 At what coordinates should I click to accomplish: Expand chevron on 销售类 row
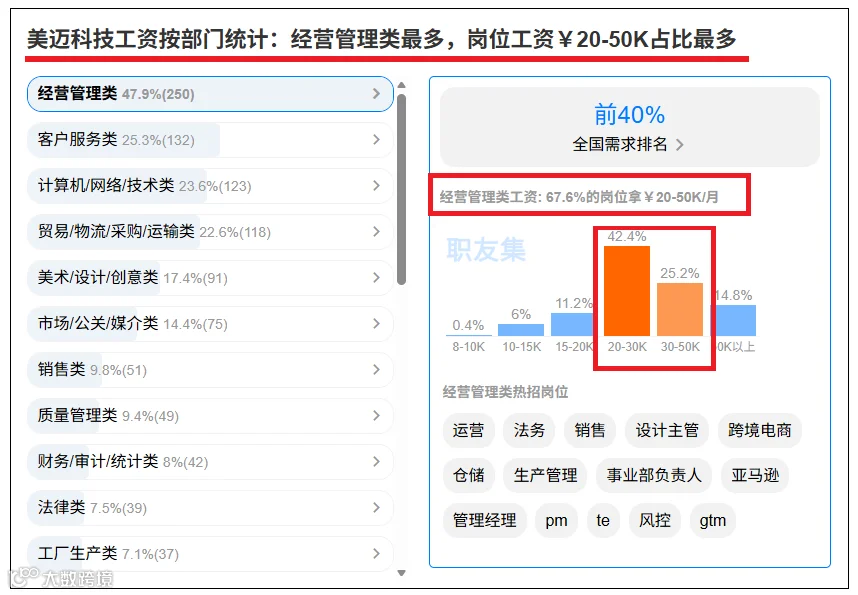(x=376, y=369)
